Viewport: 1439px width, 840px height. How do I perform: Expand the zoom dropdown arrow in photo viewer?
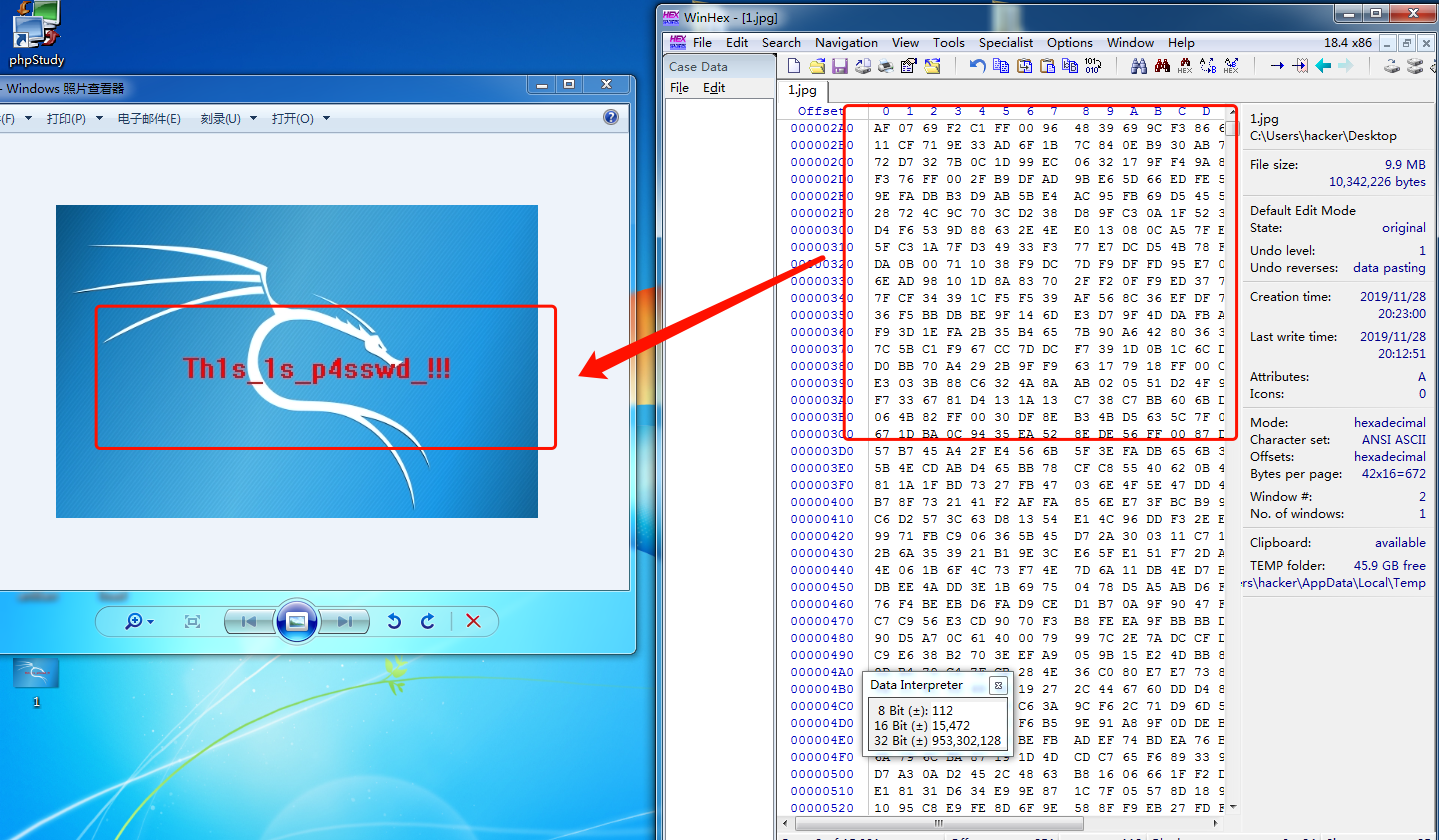150,622
